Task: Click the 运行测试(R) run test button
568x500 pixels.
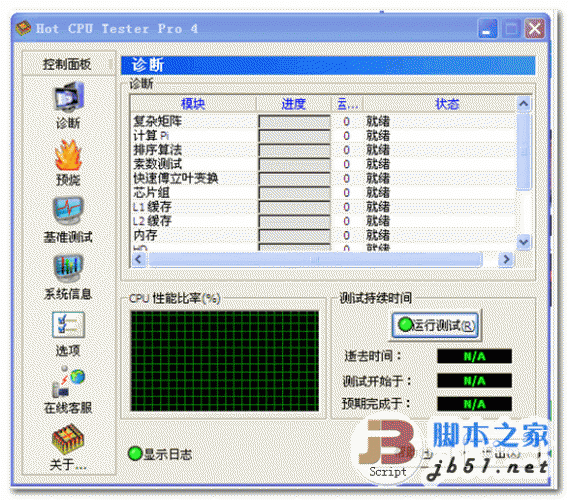Action: (x=435, y=325)
